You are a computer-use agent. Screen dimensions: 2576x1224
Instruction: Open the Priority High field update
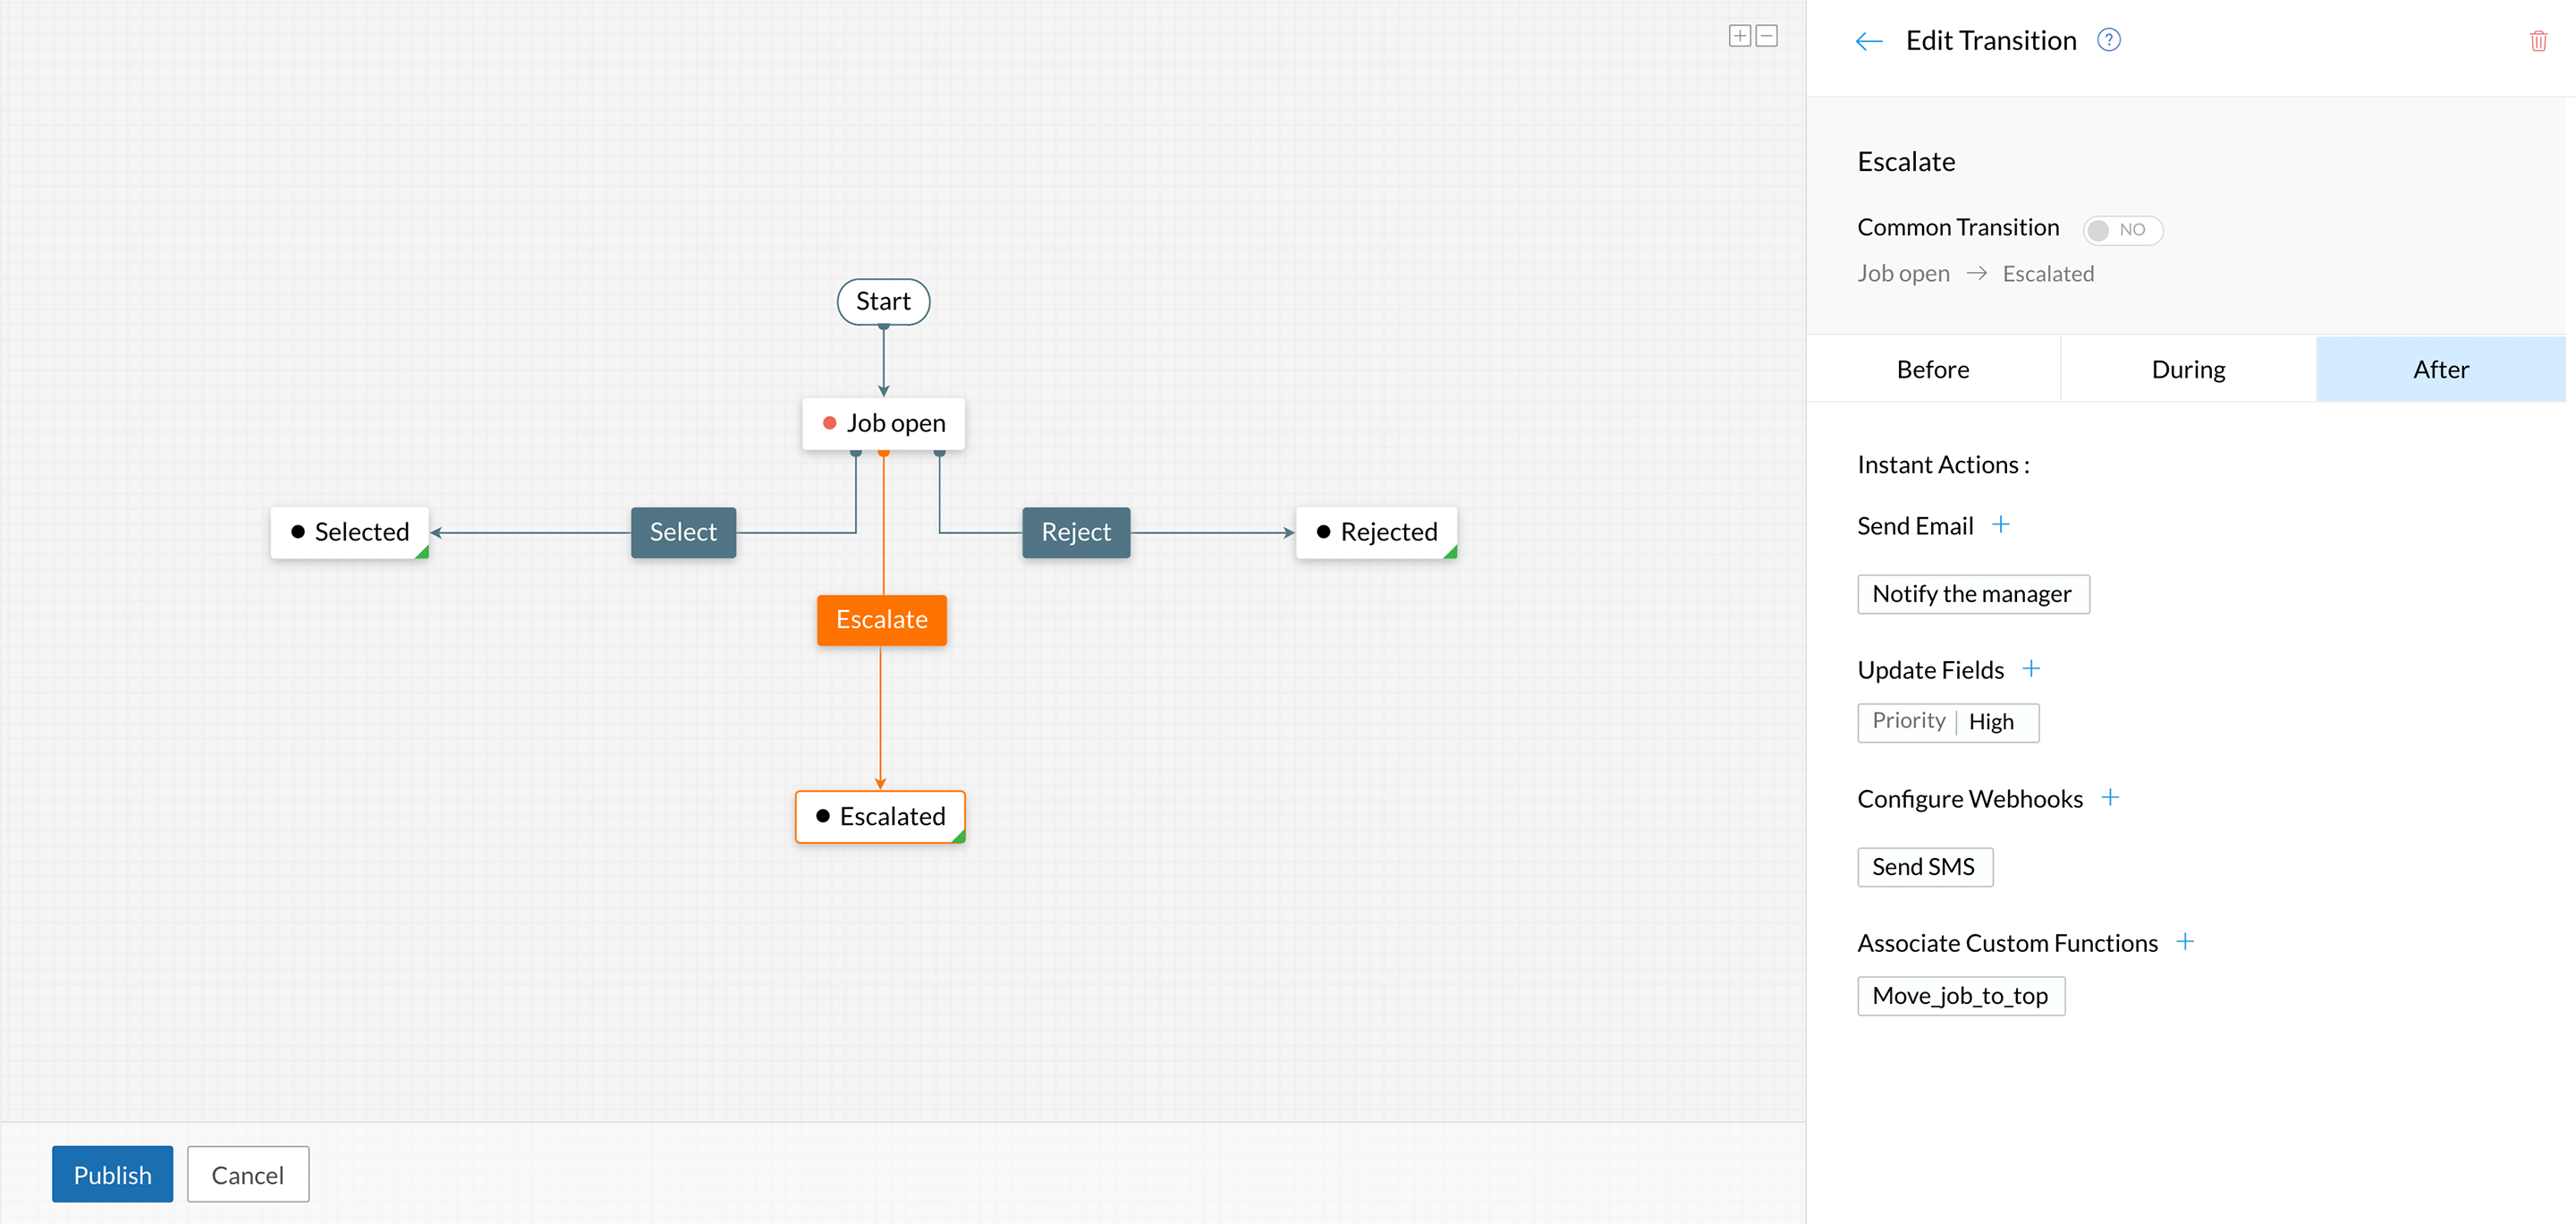point(1946,722)
